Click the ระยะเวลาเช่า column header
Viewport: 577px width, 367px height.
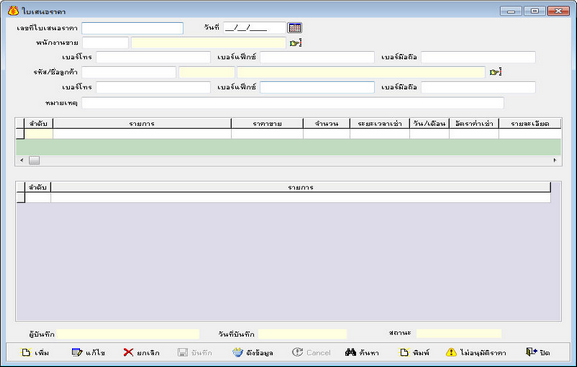380,123
